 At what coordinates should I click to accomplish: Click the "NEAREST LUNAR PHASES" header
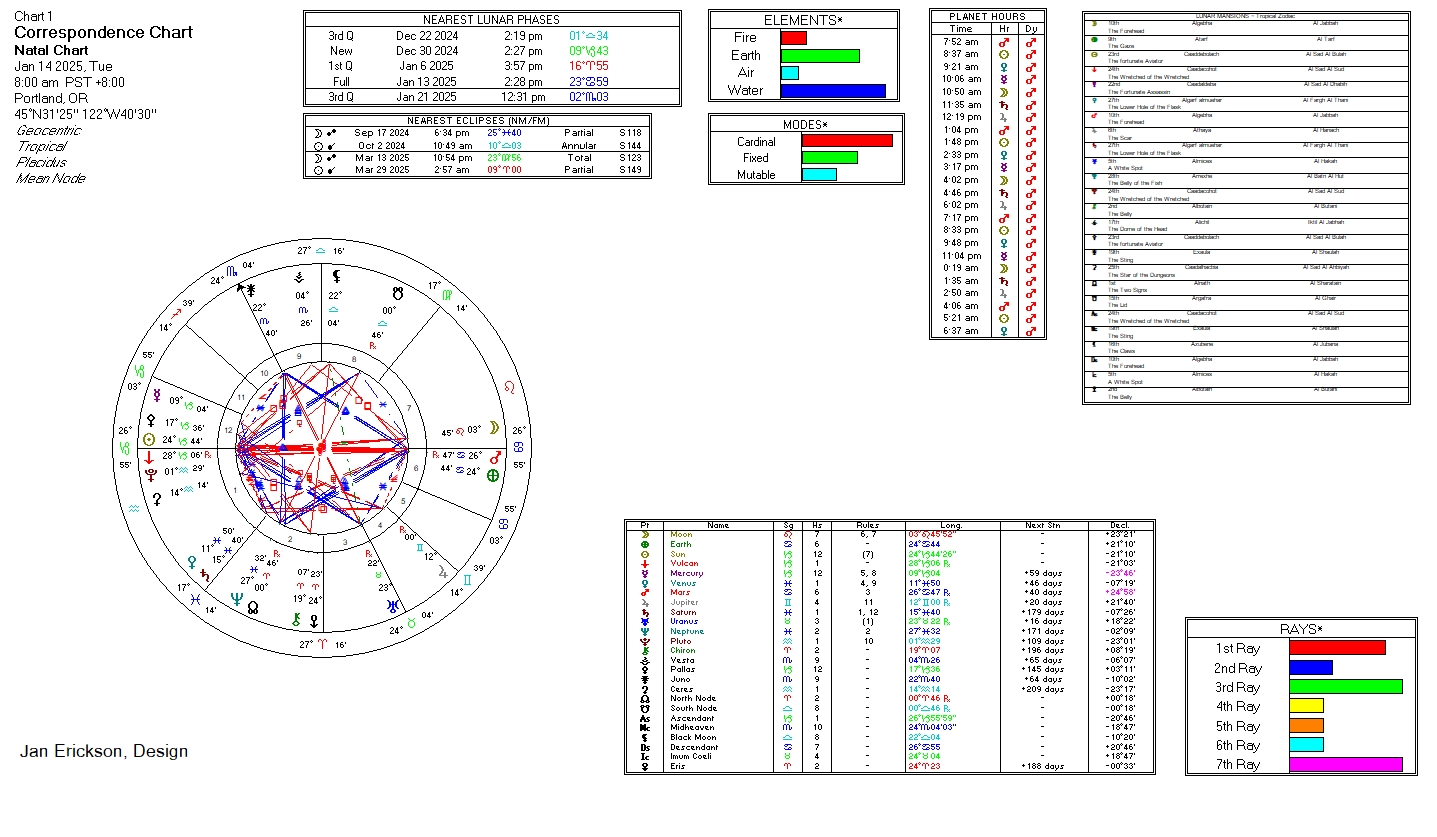tap(492, 20)
